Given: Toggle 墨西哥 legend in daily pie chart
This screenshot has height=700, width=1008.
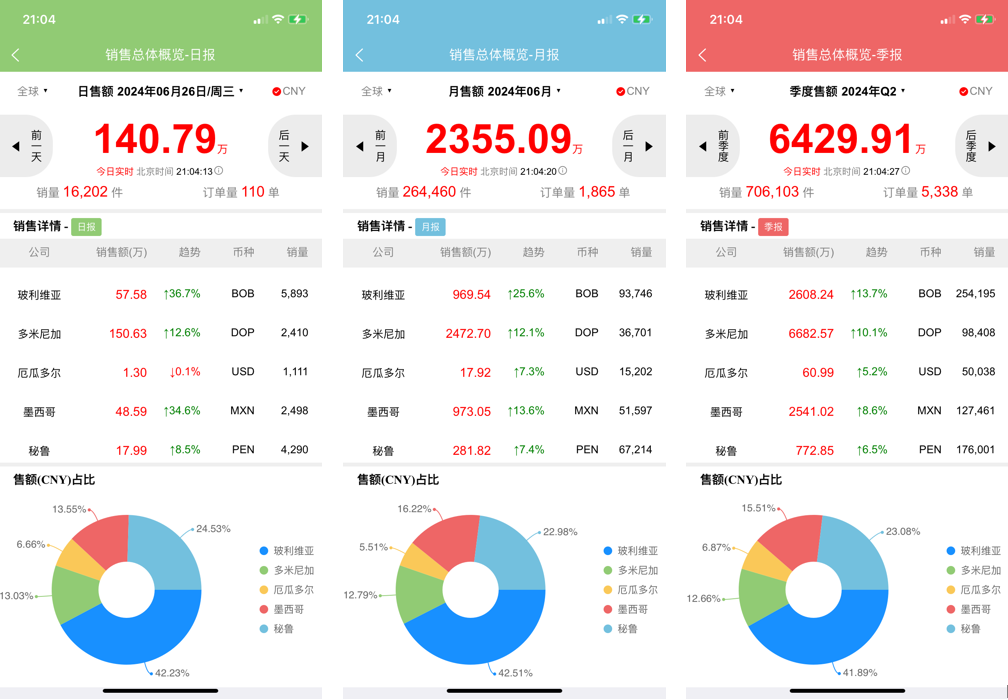Looking at the screenshot, I should tap(280, 609).
